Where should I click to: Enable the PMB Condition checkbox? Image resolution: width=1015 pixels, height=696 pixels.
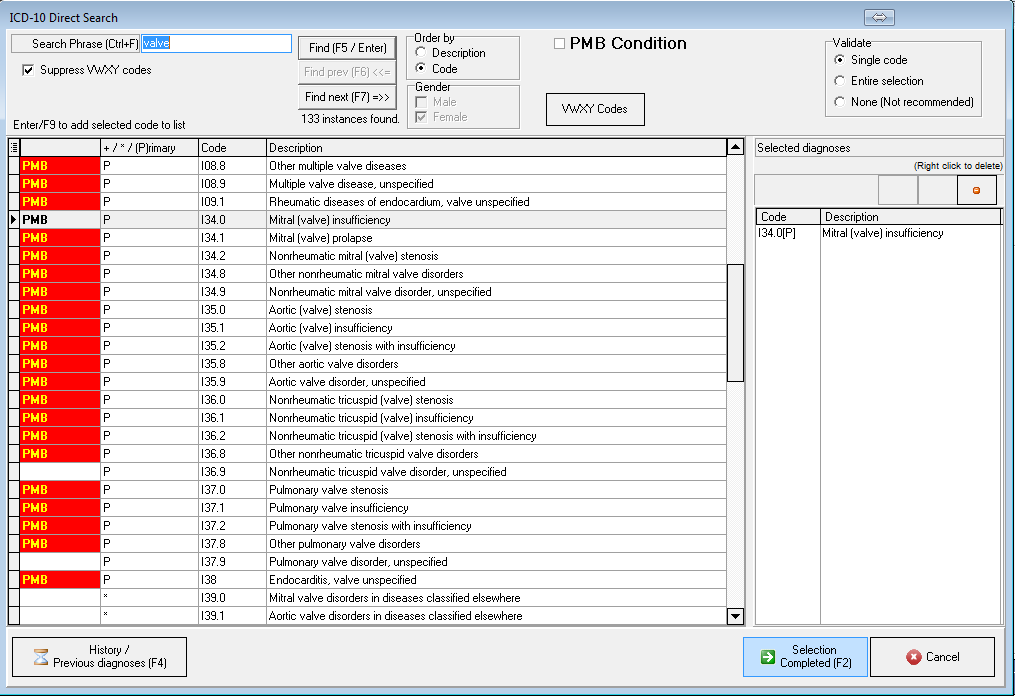(x=560, y=43)
